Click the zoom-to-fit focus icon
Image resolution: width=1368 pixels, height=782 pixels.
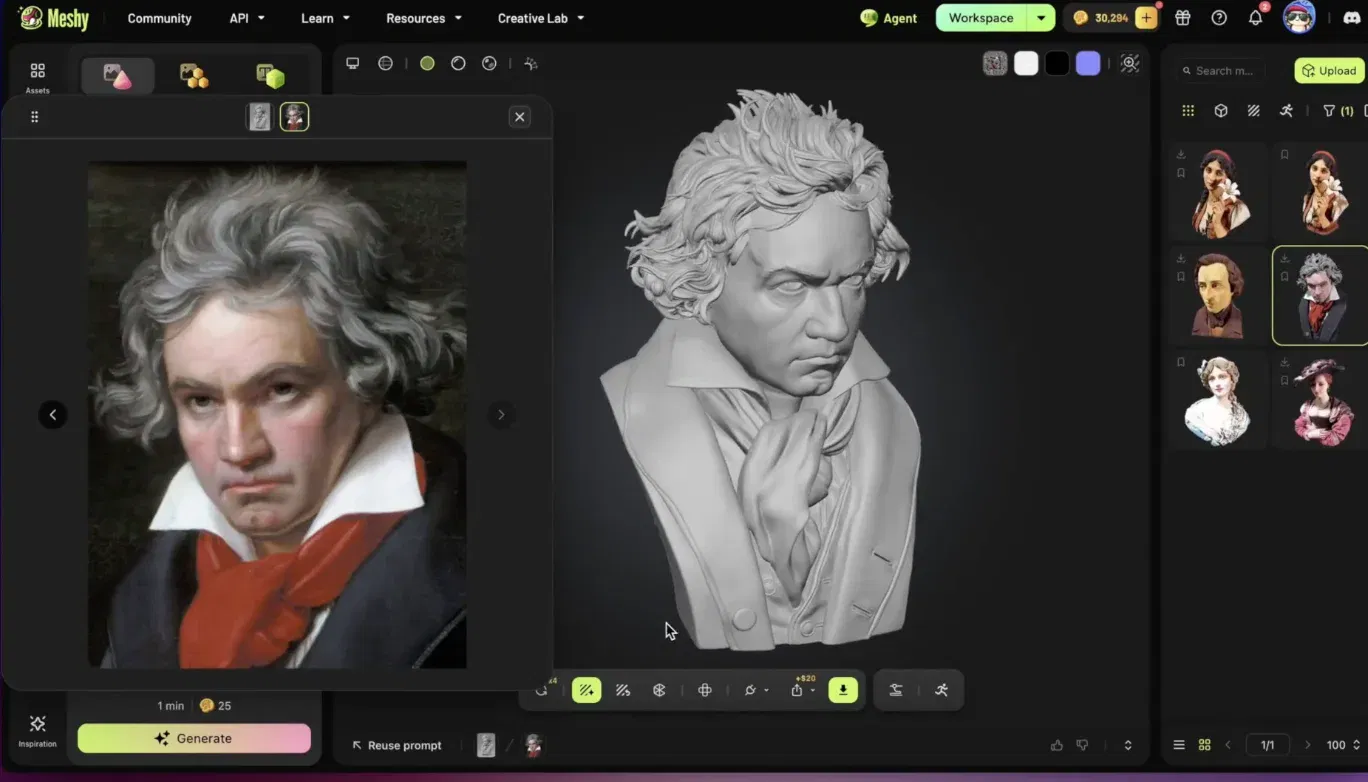coord(1130,63)
